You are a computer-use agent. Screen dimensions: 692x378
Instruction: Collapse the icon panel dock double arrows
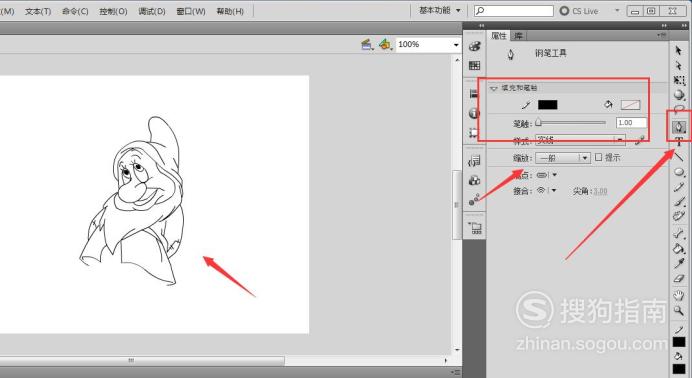(x=481, y=26)
